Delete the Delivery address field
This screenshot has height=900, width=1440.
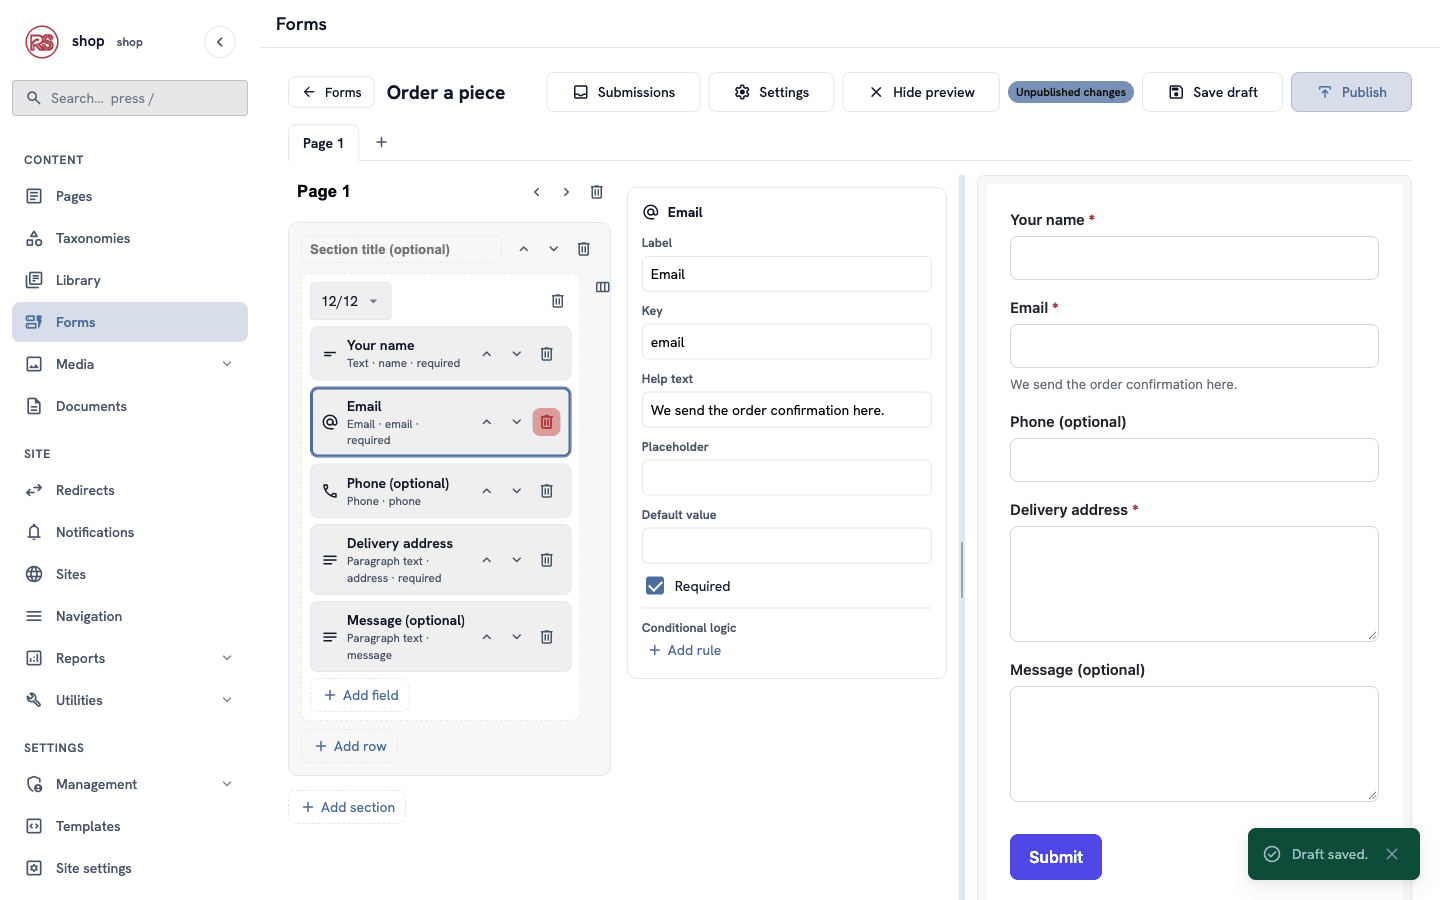(547, 560)
